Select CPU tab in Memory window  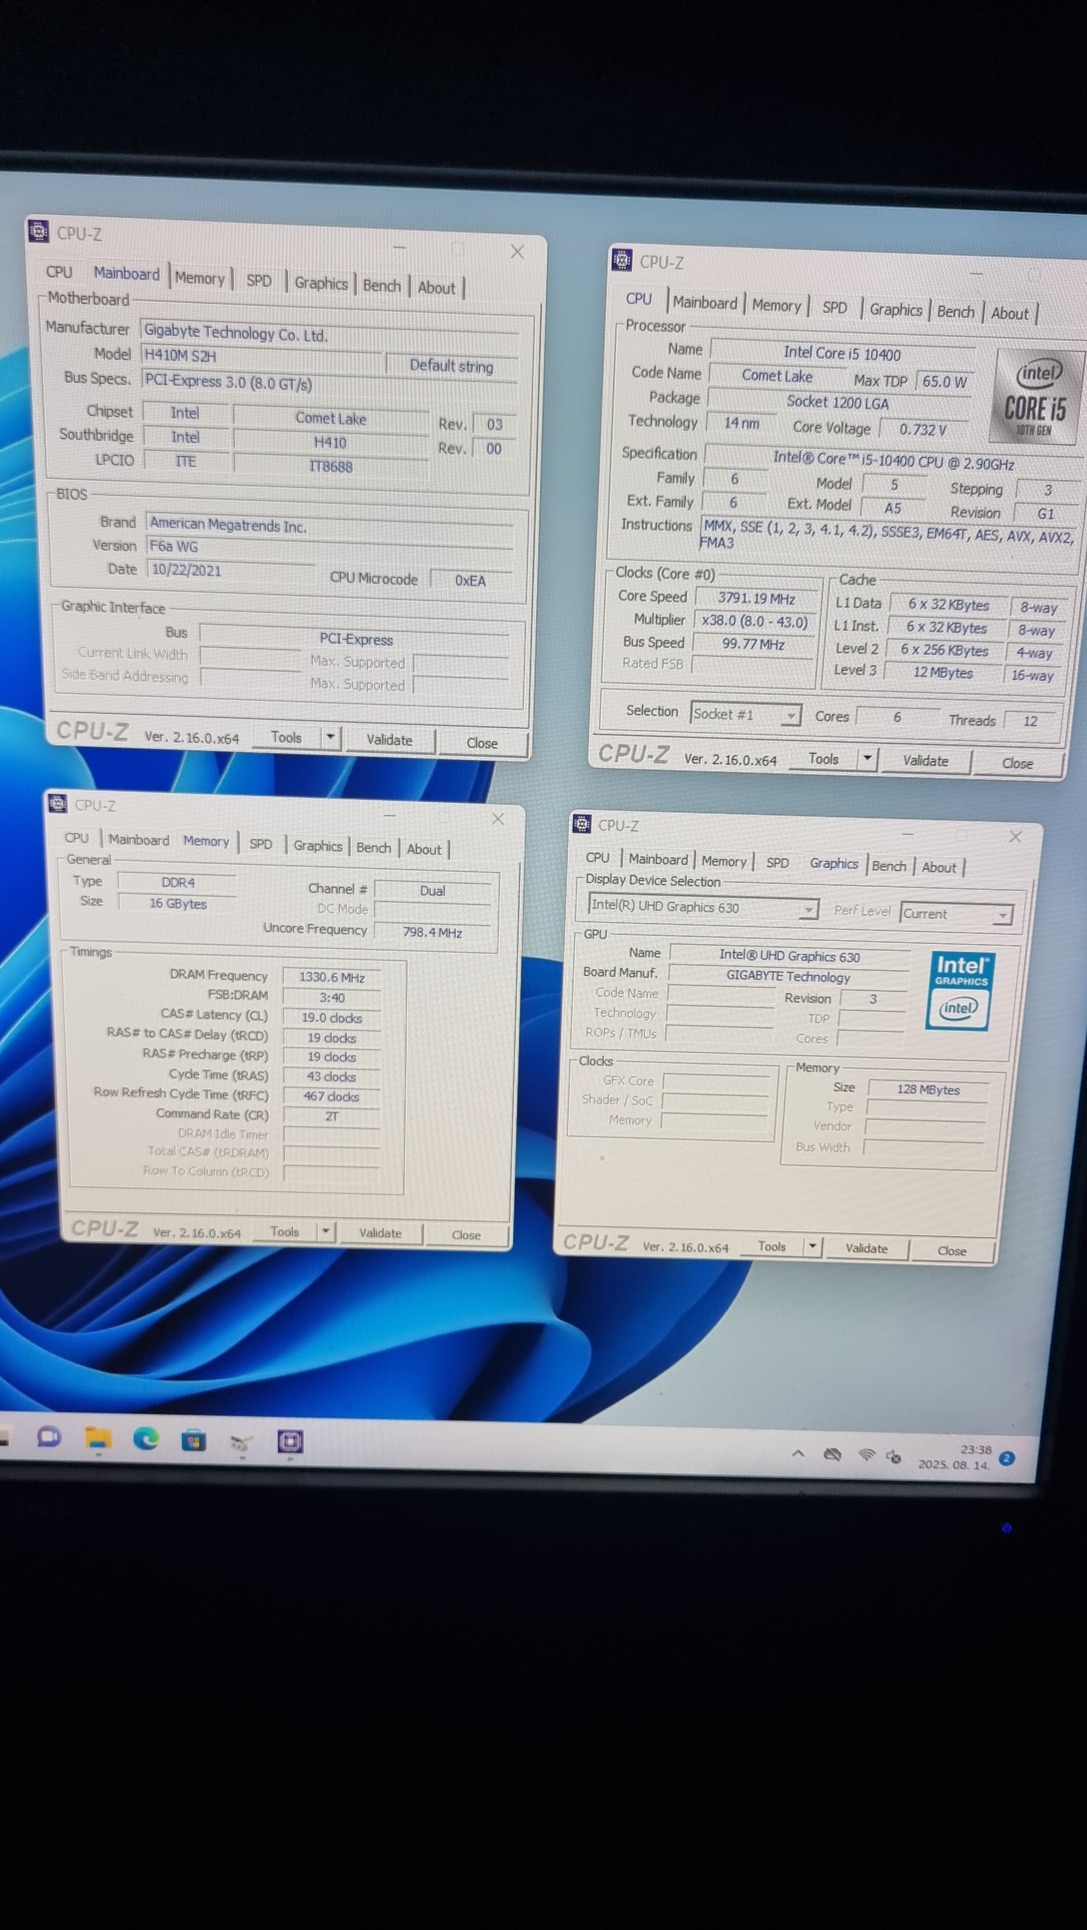[x=77, y=838]
